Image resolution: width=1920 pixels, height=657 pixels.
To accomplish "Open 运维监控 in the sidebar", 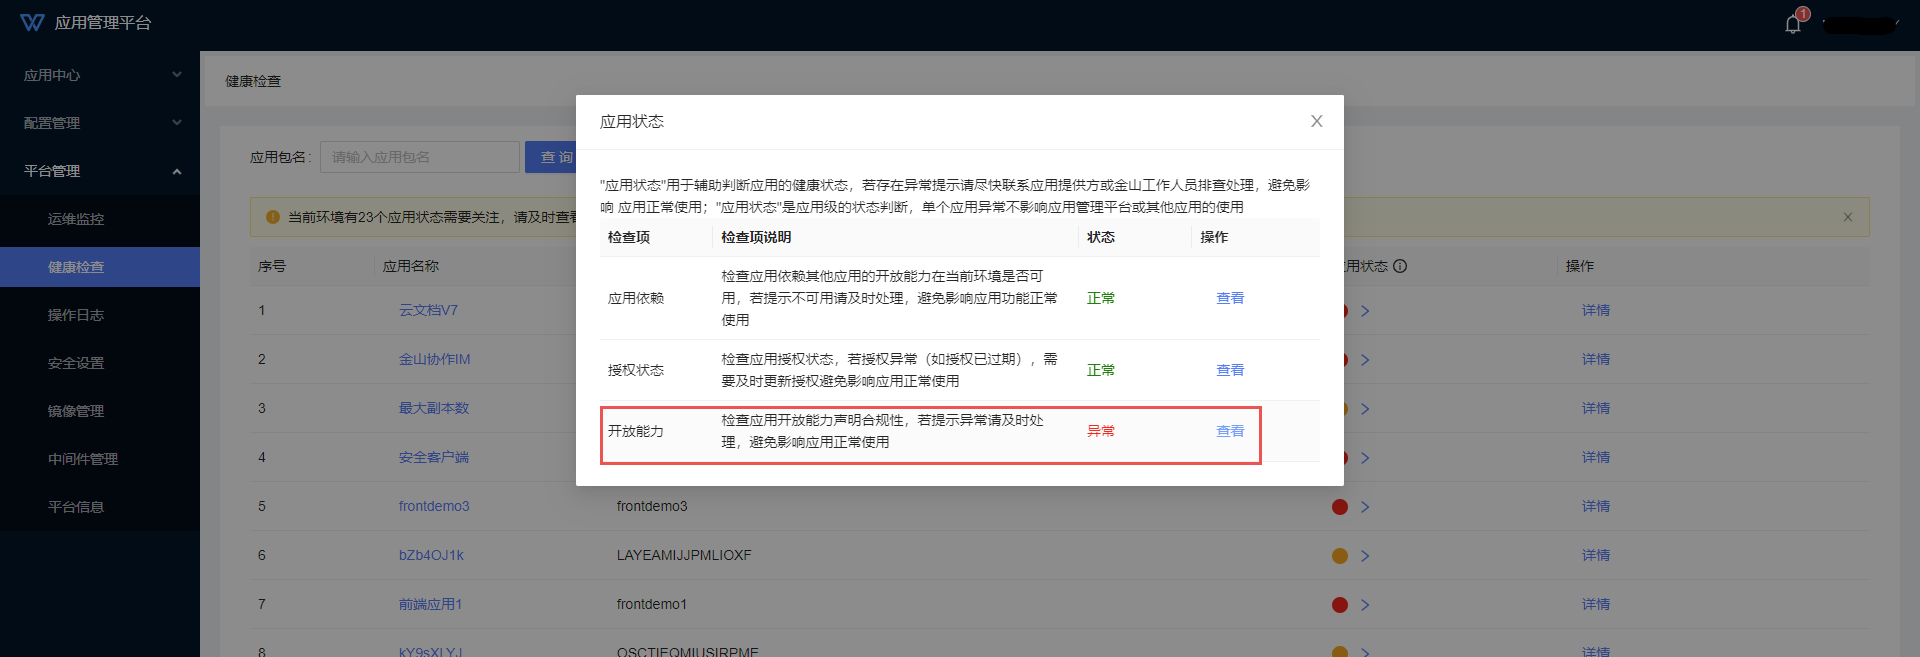I will click(76, 219).
